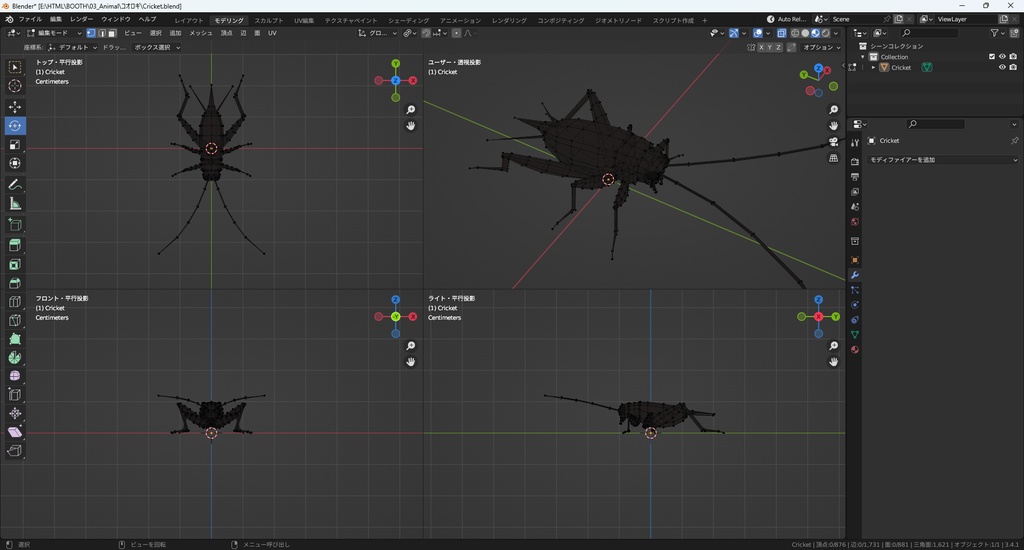Enable face select mode

[x=112, y=33]
